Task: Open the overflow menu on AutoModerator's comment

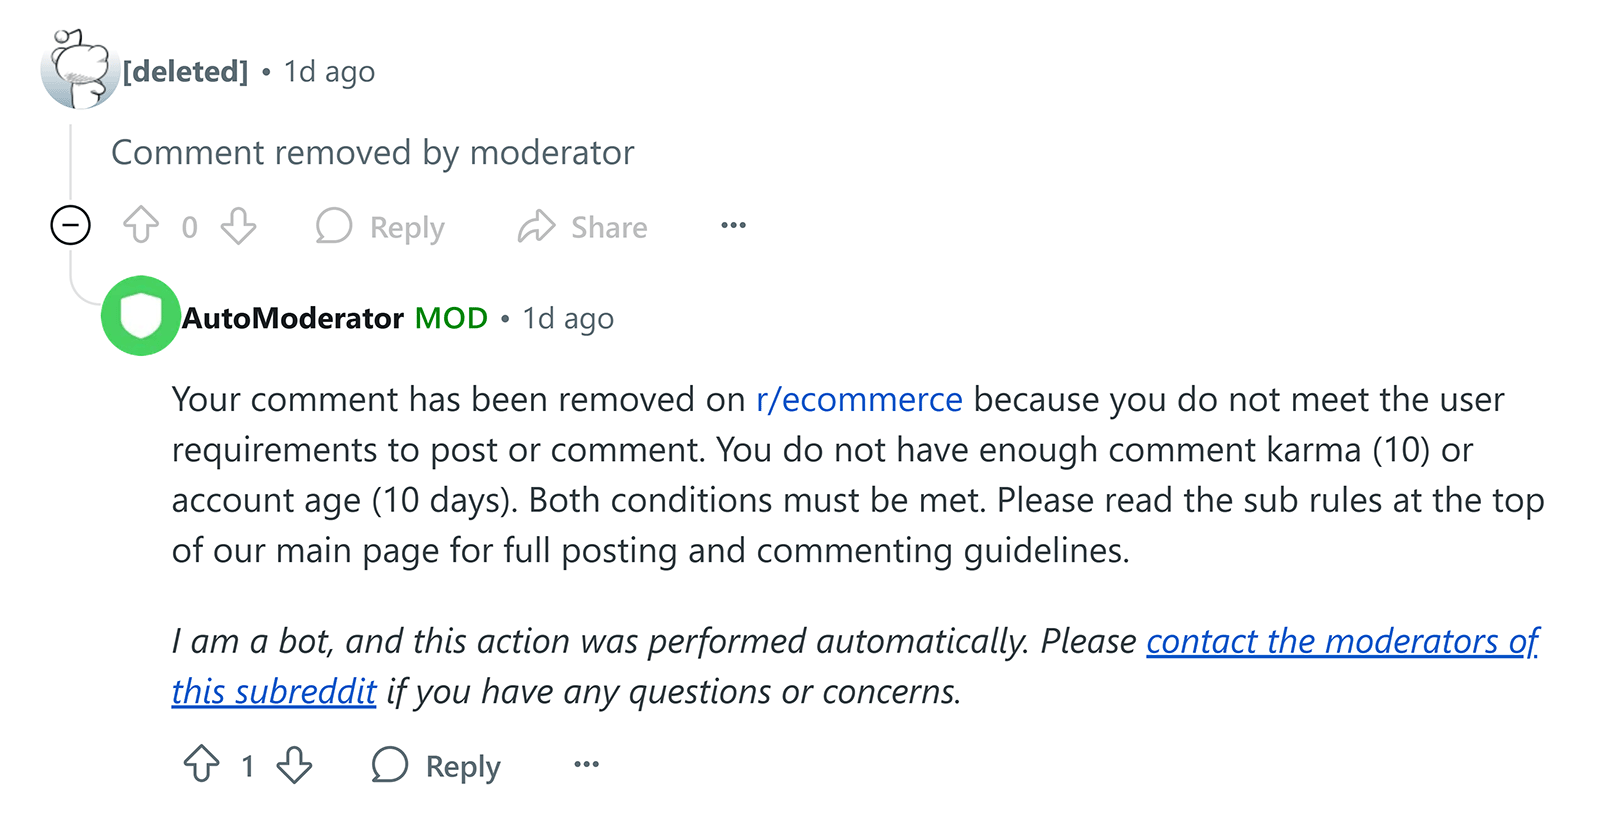Action: tap(586, 765)
